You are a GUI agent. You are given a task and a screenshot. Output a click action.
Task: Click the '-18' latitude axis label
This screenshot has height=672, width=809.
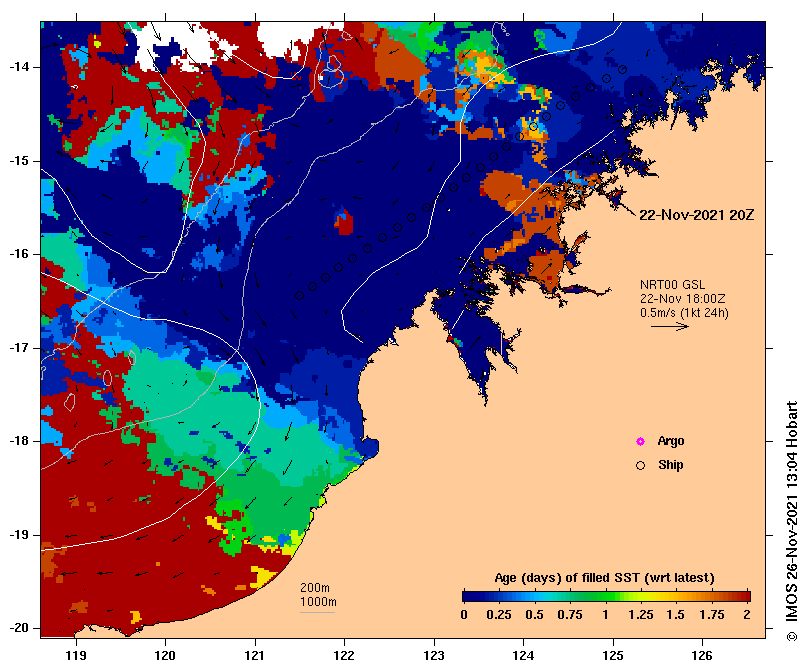tap(20, 441)
